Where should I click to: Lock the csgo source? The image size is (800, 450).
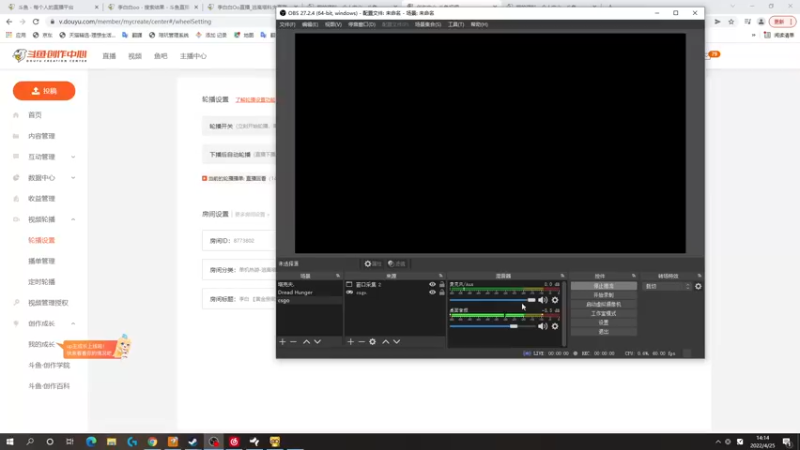click(x=442, y=292)
